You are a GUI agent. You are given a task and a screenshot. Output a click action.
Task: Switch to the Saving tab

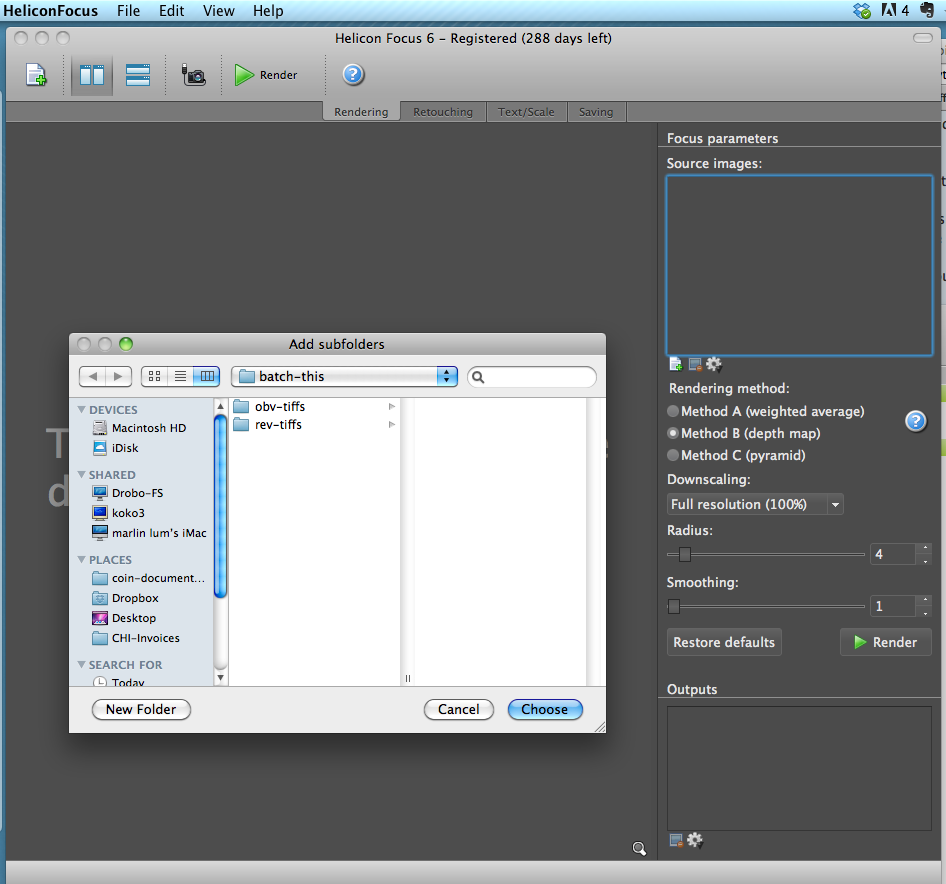tap(596, 112)
